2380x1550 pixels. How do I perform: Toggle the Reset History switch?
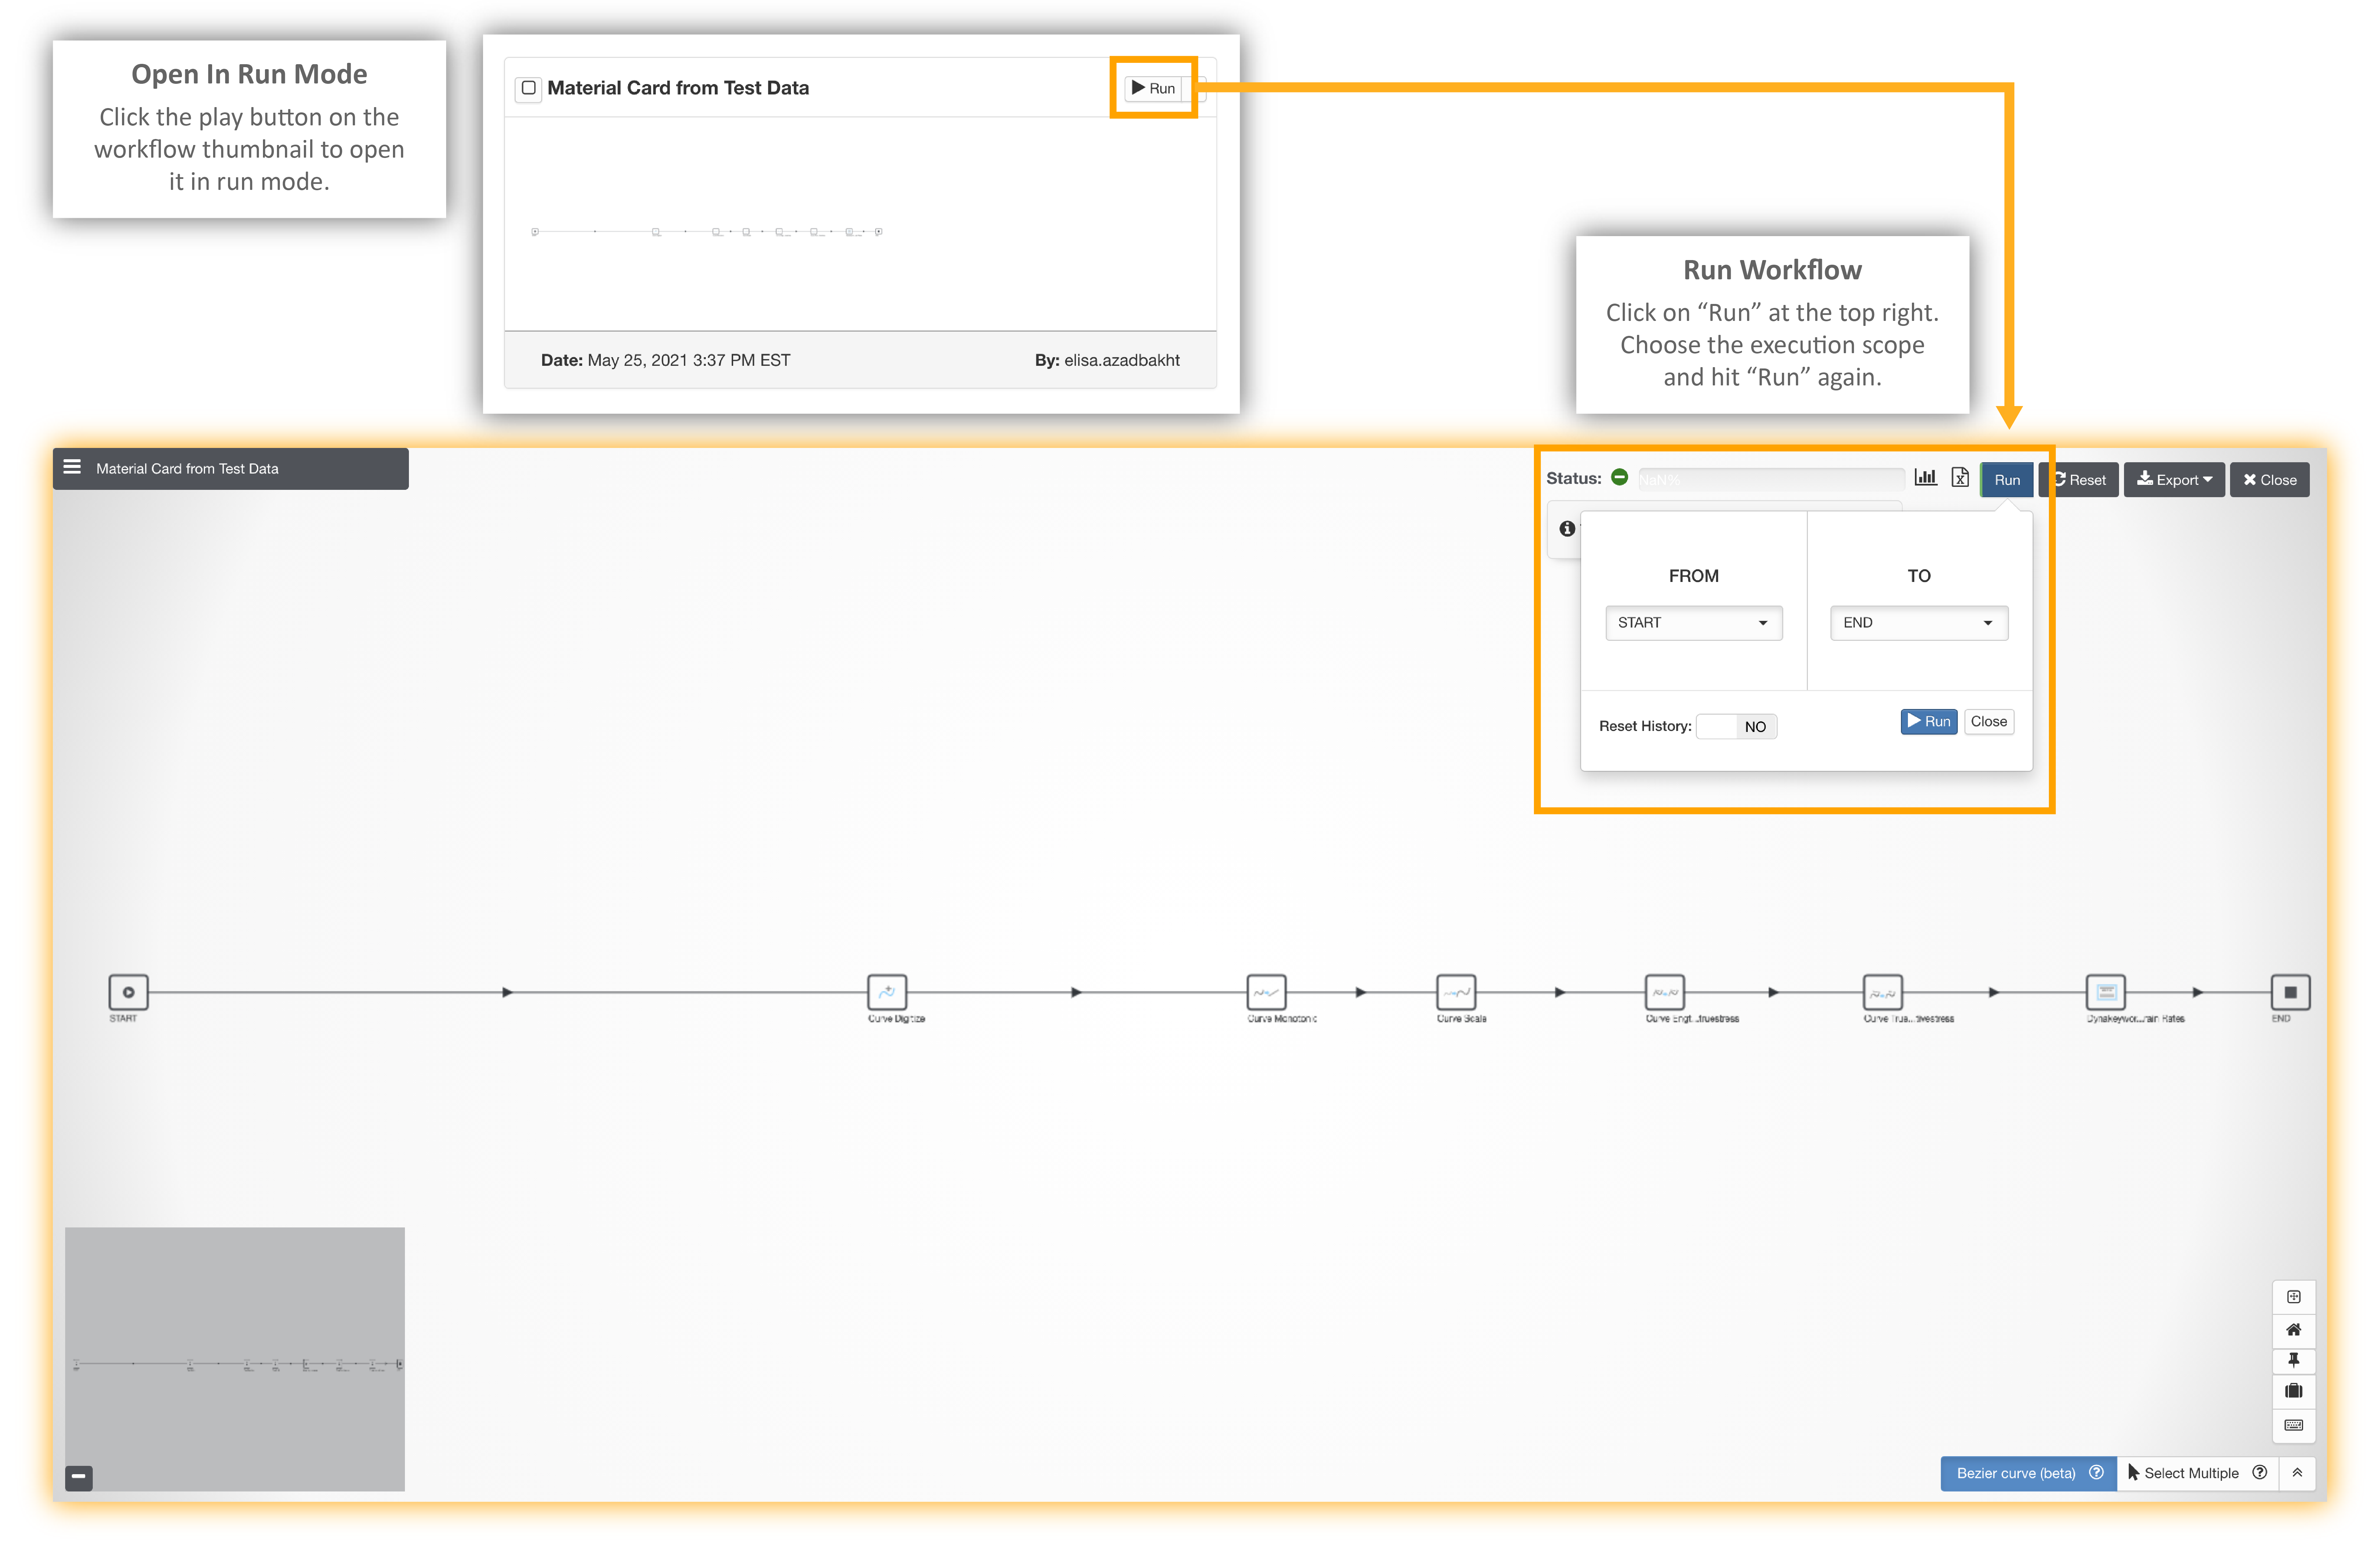[1736, 726]
